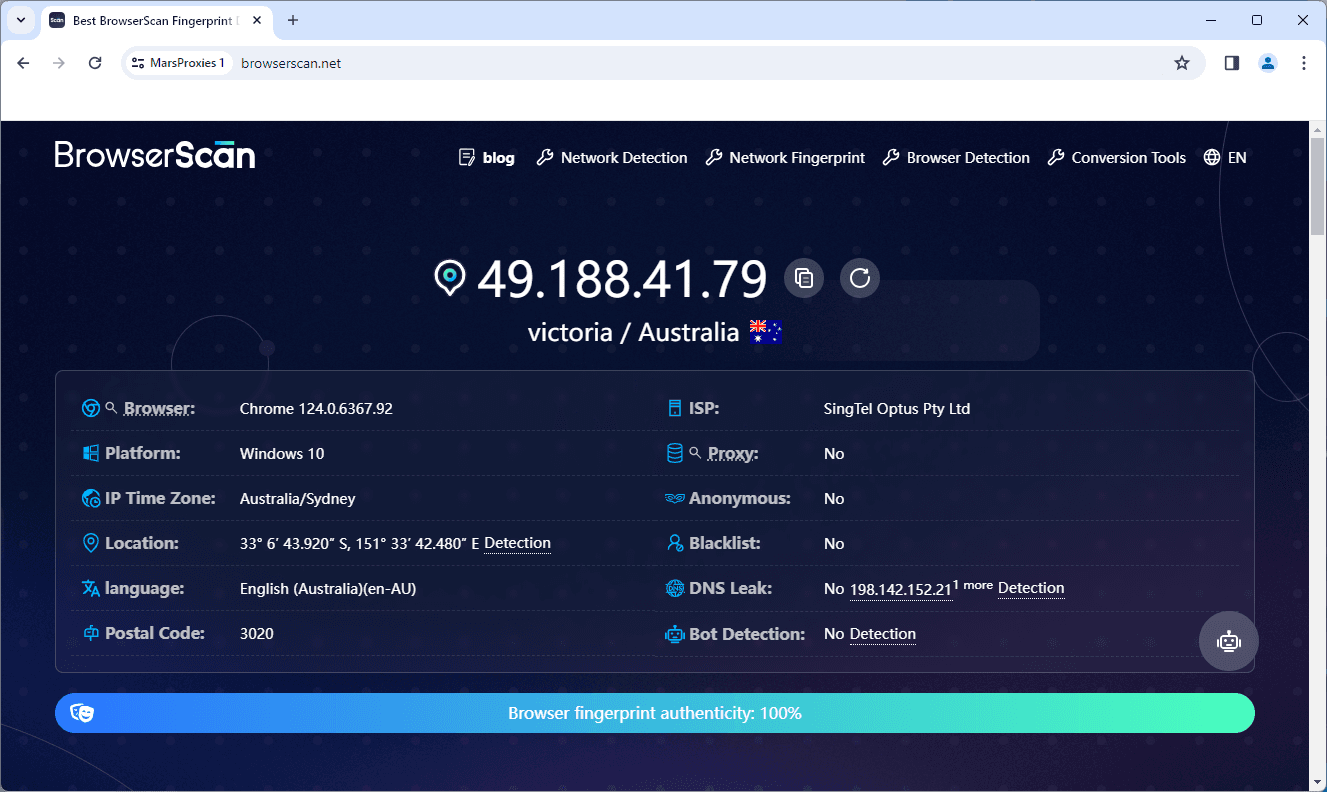Select the Best BrowserScan Fingerprint tab
Image resolution: width=1327 pixels, height=792 pixels.
156,21
